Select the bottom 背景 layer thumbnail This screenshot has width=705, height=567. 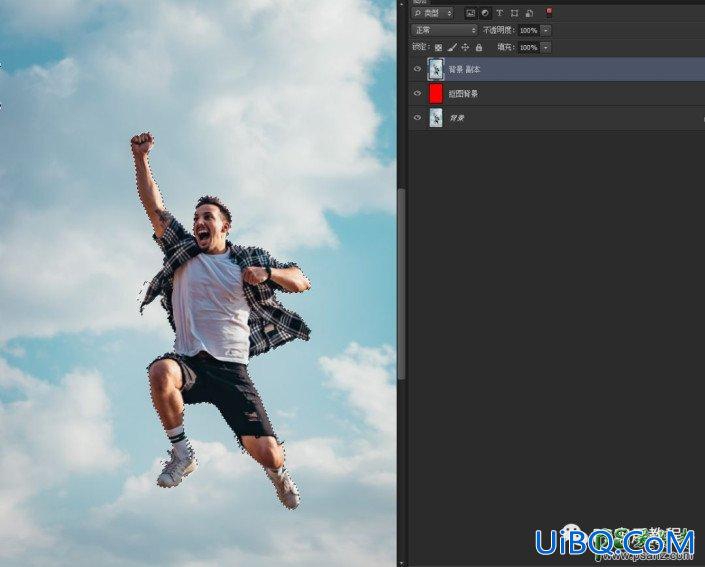(436, 118)
